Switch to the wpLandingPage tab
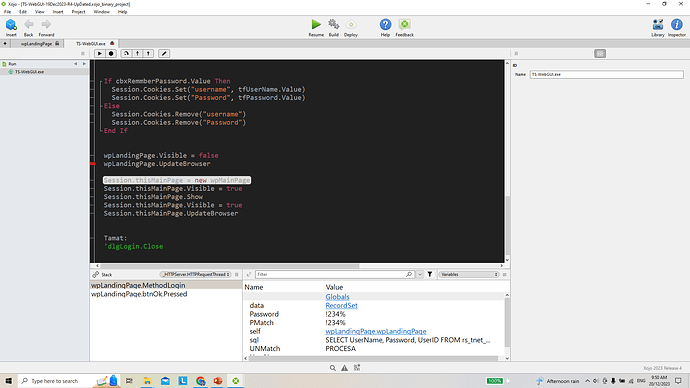690x388 pixels. (x=37, y=44)
